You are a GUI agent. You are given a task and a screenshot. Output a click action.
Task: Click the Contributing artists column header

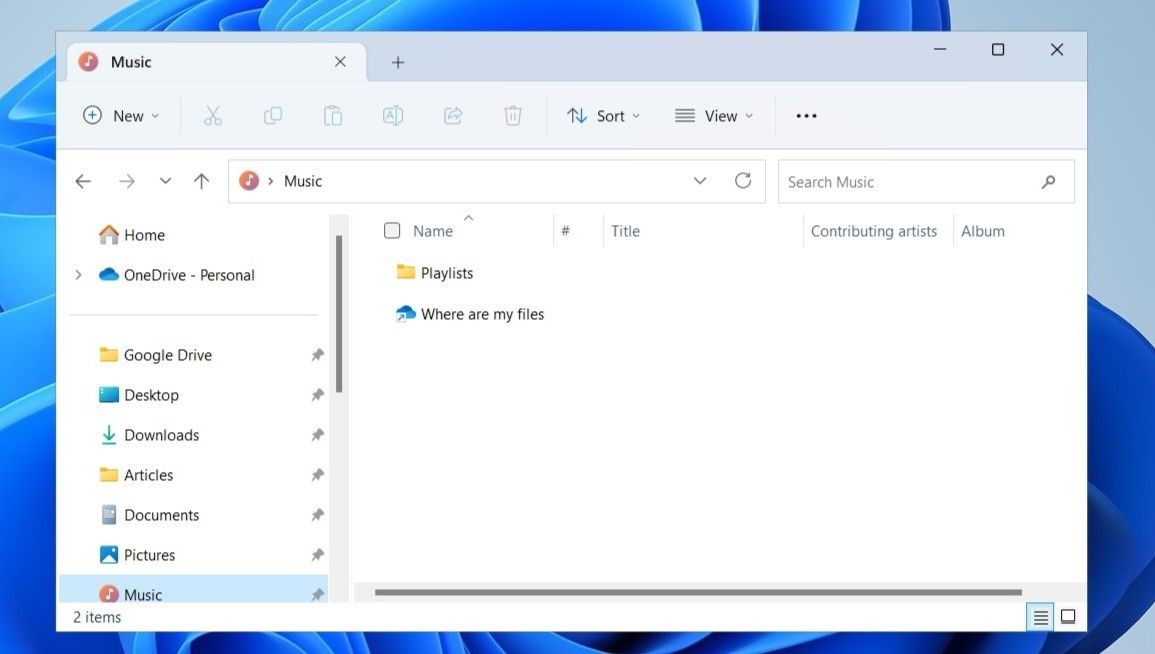pos(874,231)
